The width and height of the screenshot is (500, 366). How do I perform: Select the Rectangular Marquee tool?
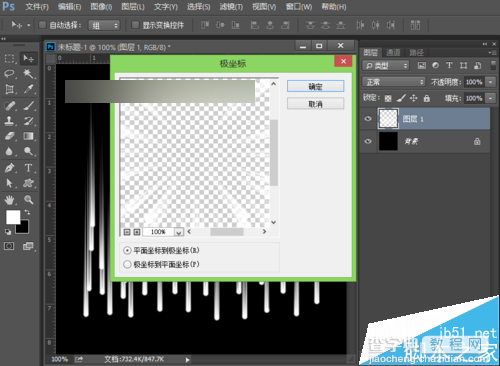click(9, 59)
